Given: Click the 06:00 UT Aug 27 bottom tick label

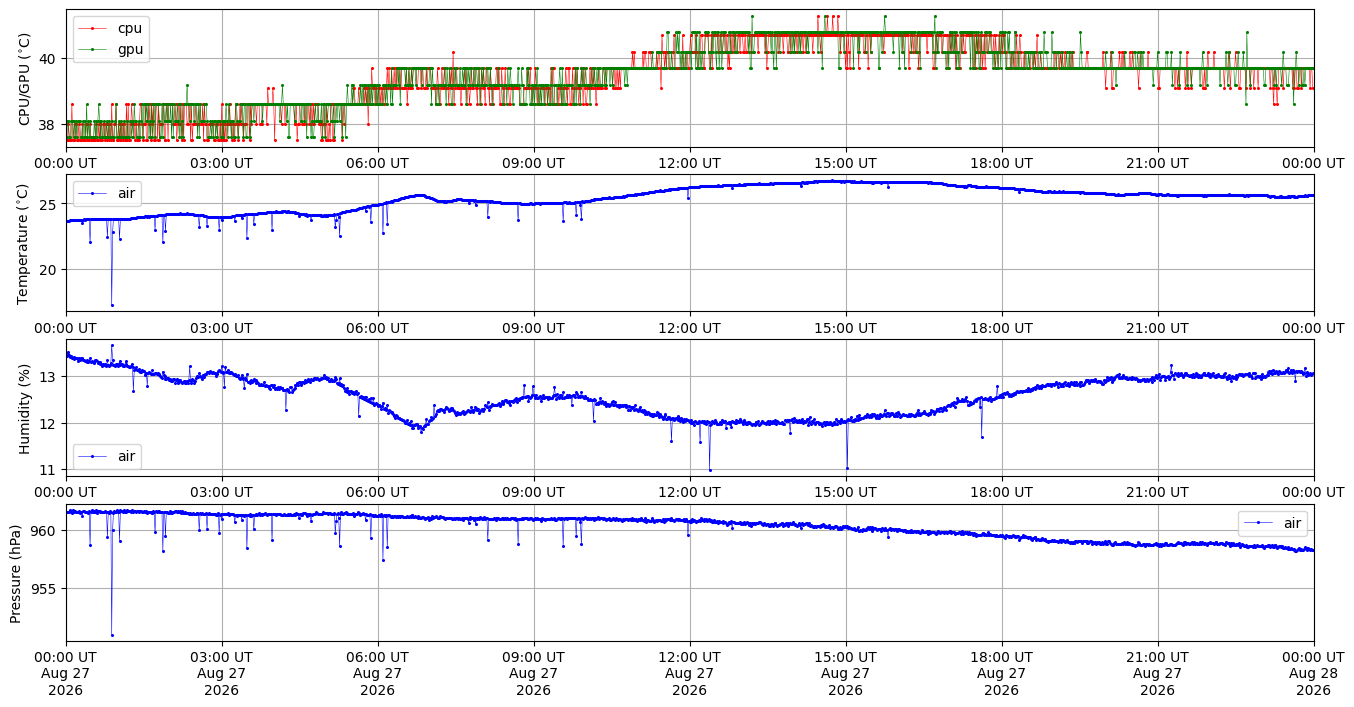Looking at the screenshot, I should [x=378, y=676].
